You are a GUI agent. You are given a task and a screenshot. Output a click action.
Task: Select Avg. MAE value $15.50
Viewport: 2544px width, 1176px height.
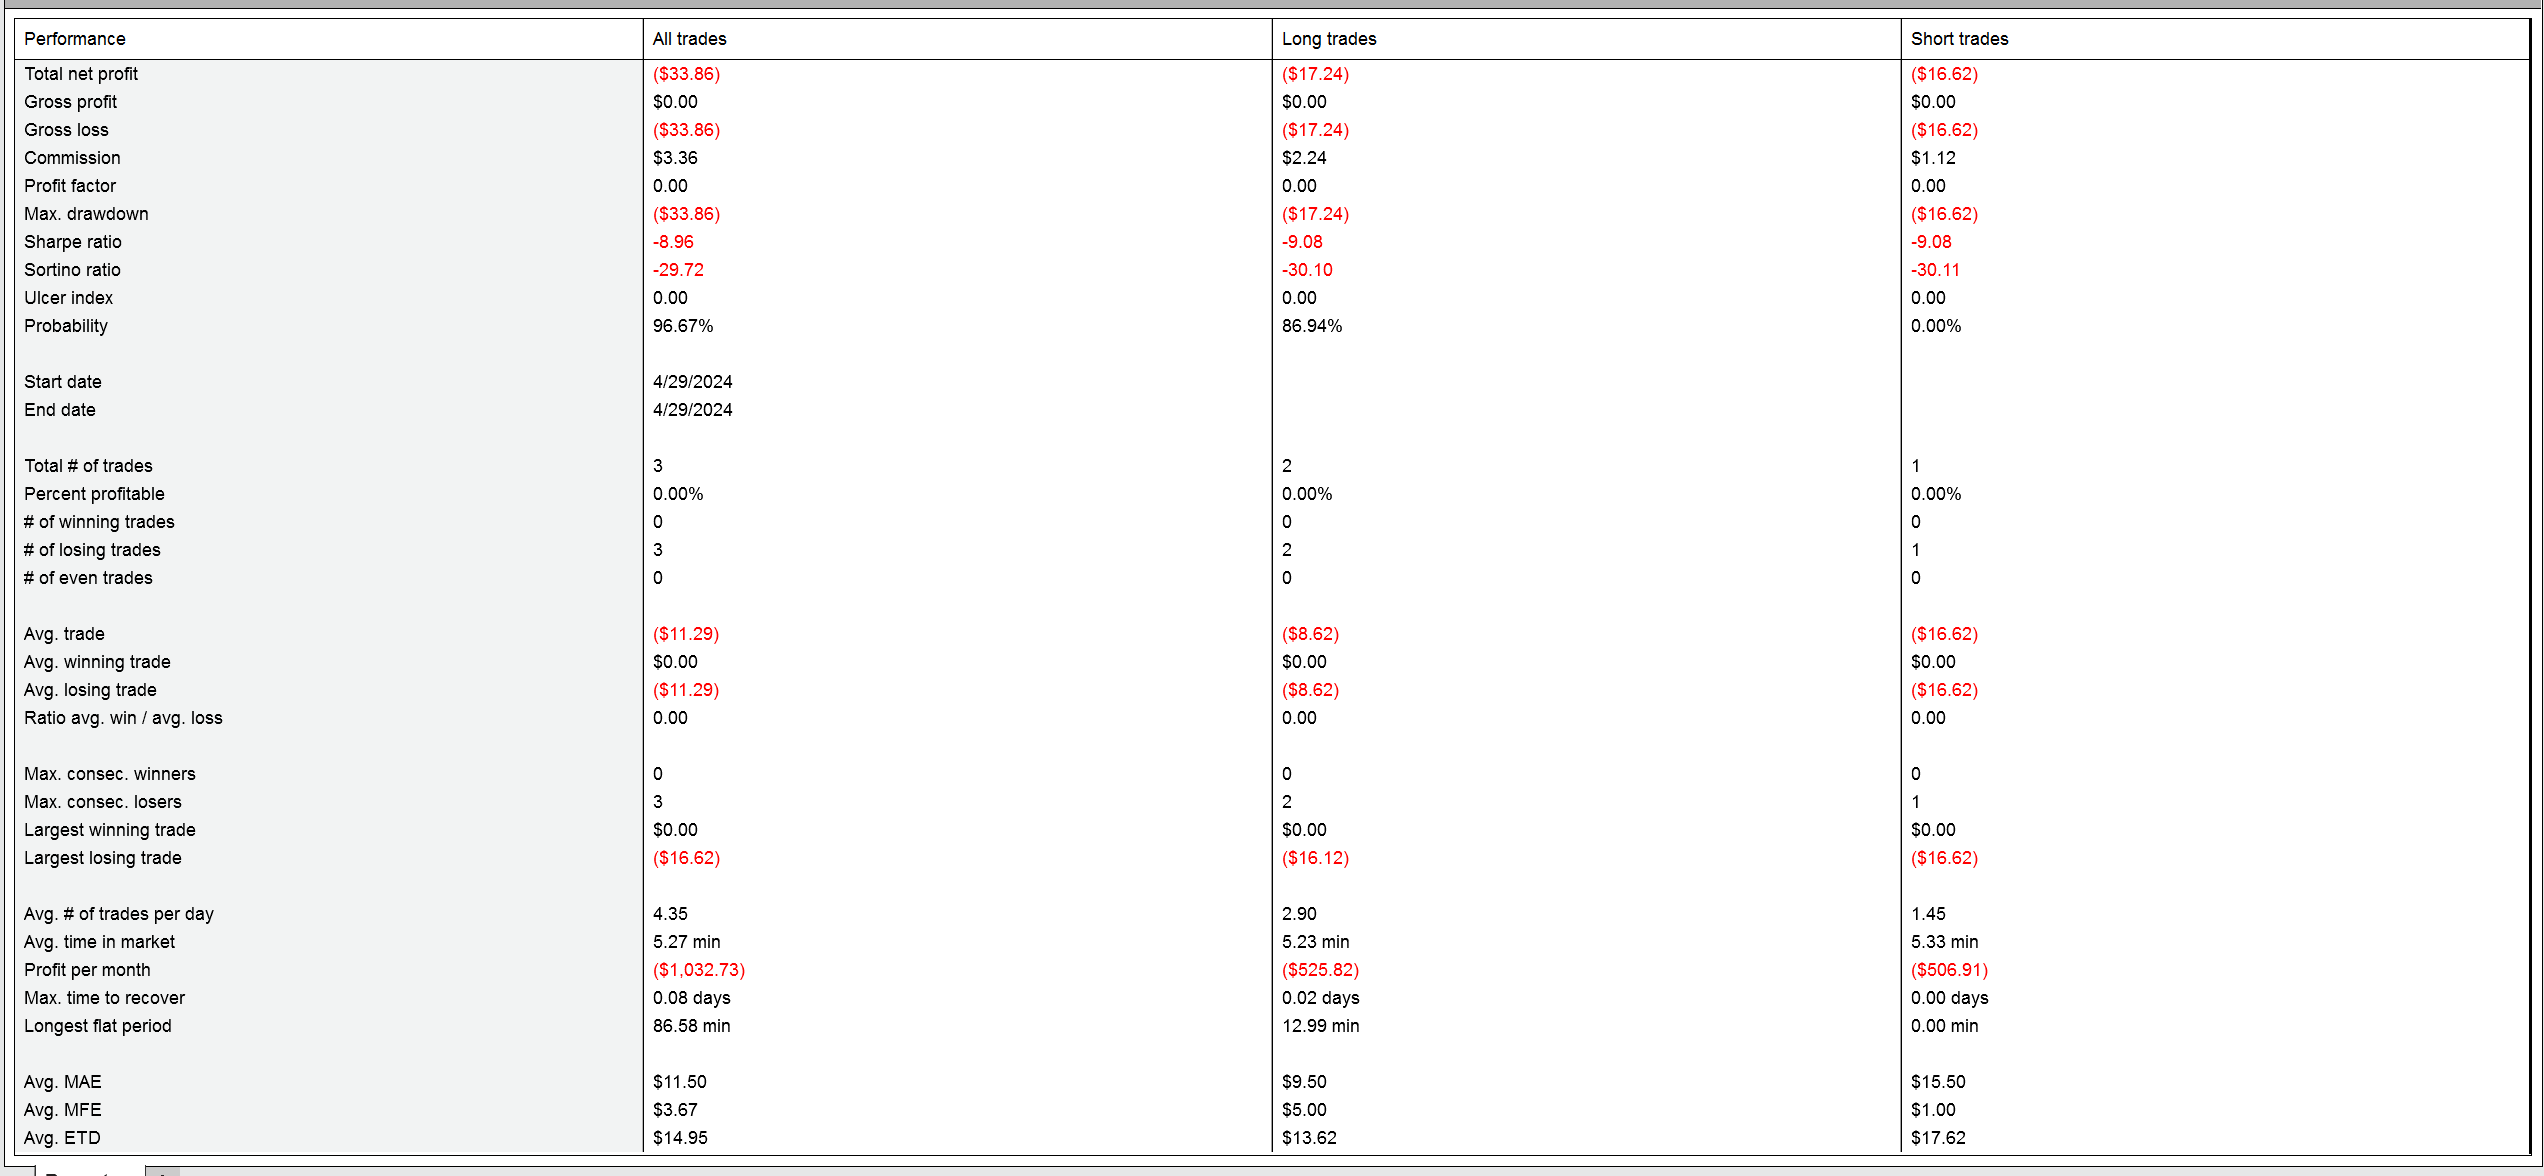coord(1938,1082)
